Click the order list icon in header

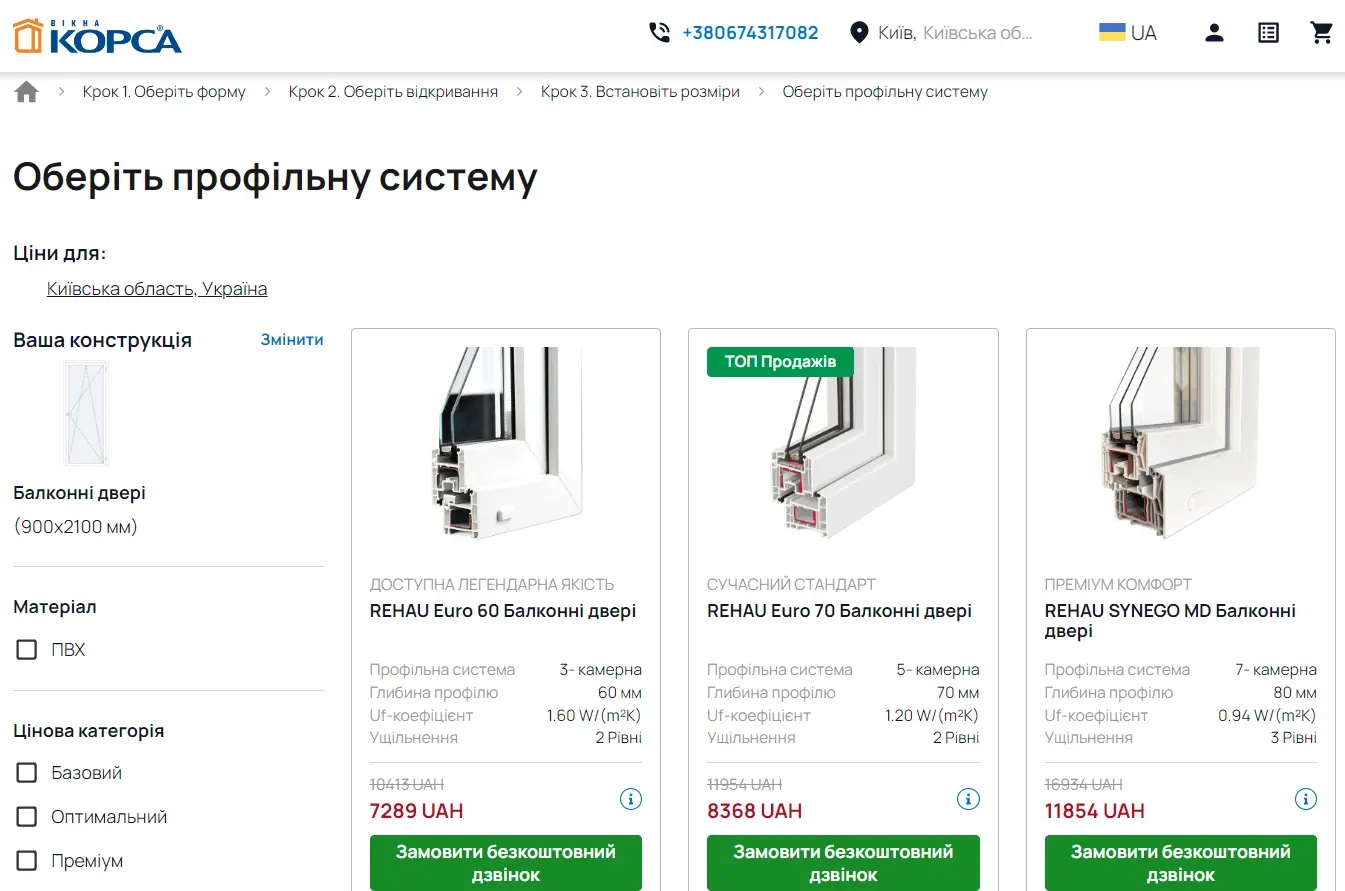click(x=1268, y=32)
